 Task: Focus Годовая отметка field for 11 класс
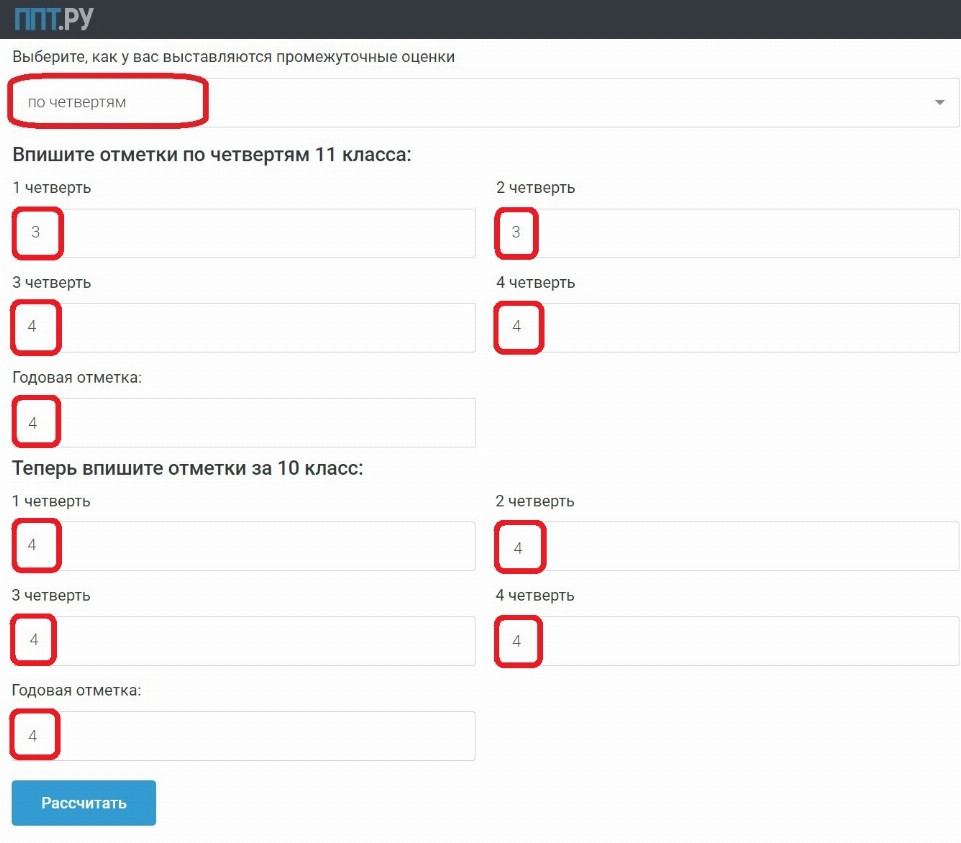pyautogui.click(x=244, y=423)
